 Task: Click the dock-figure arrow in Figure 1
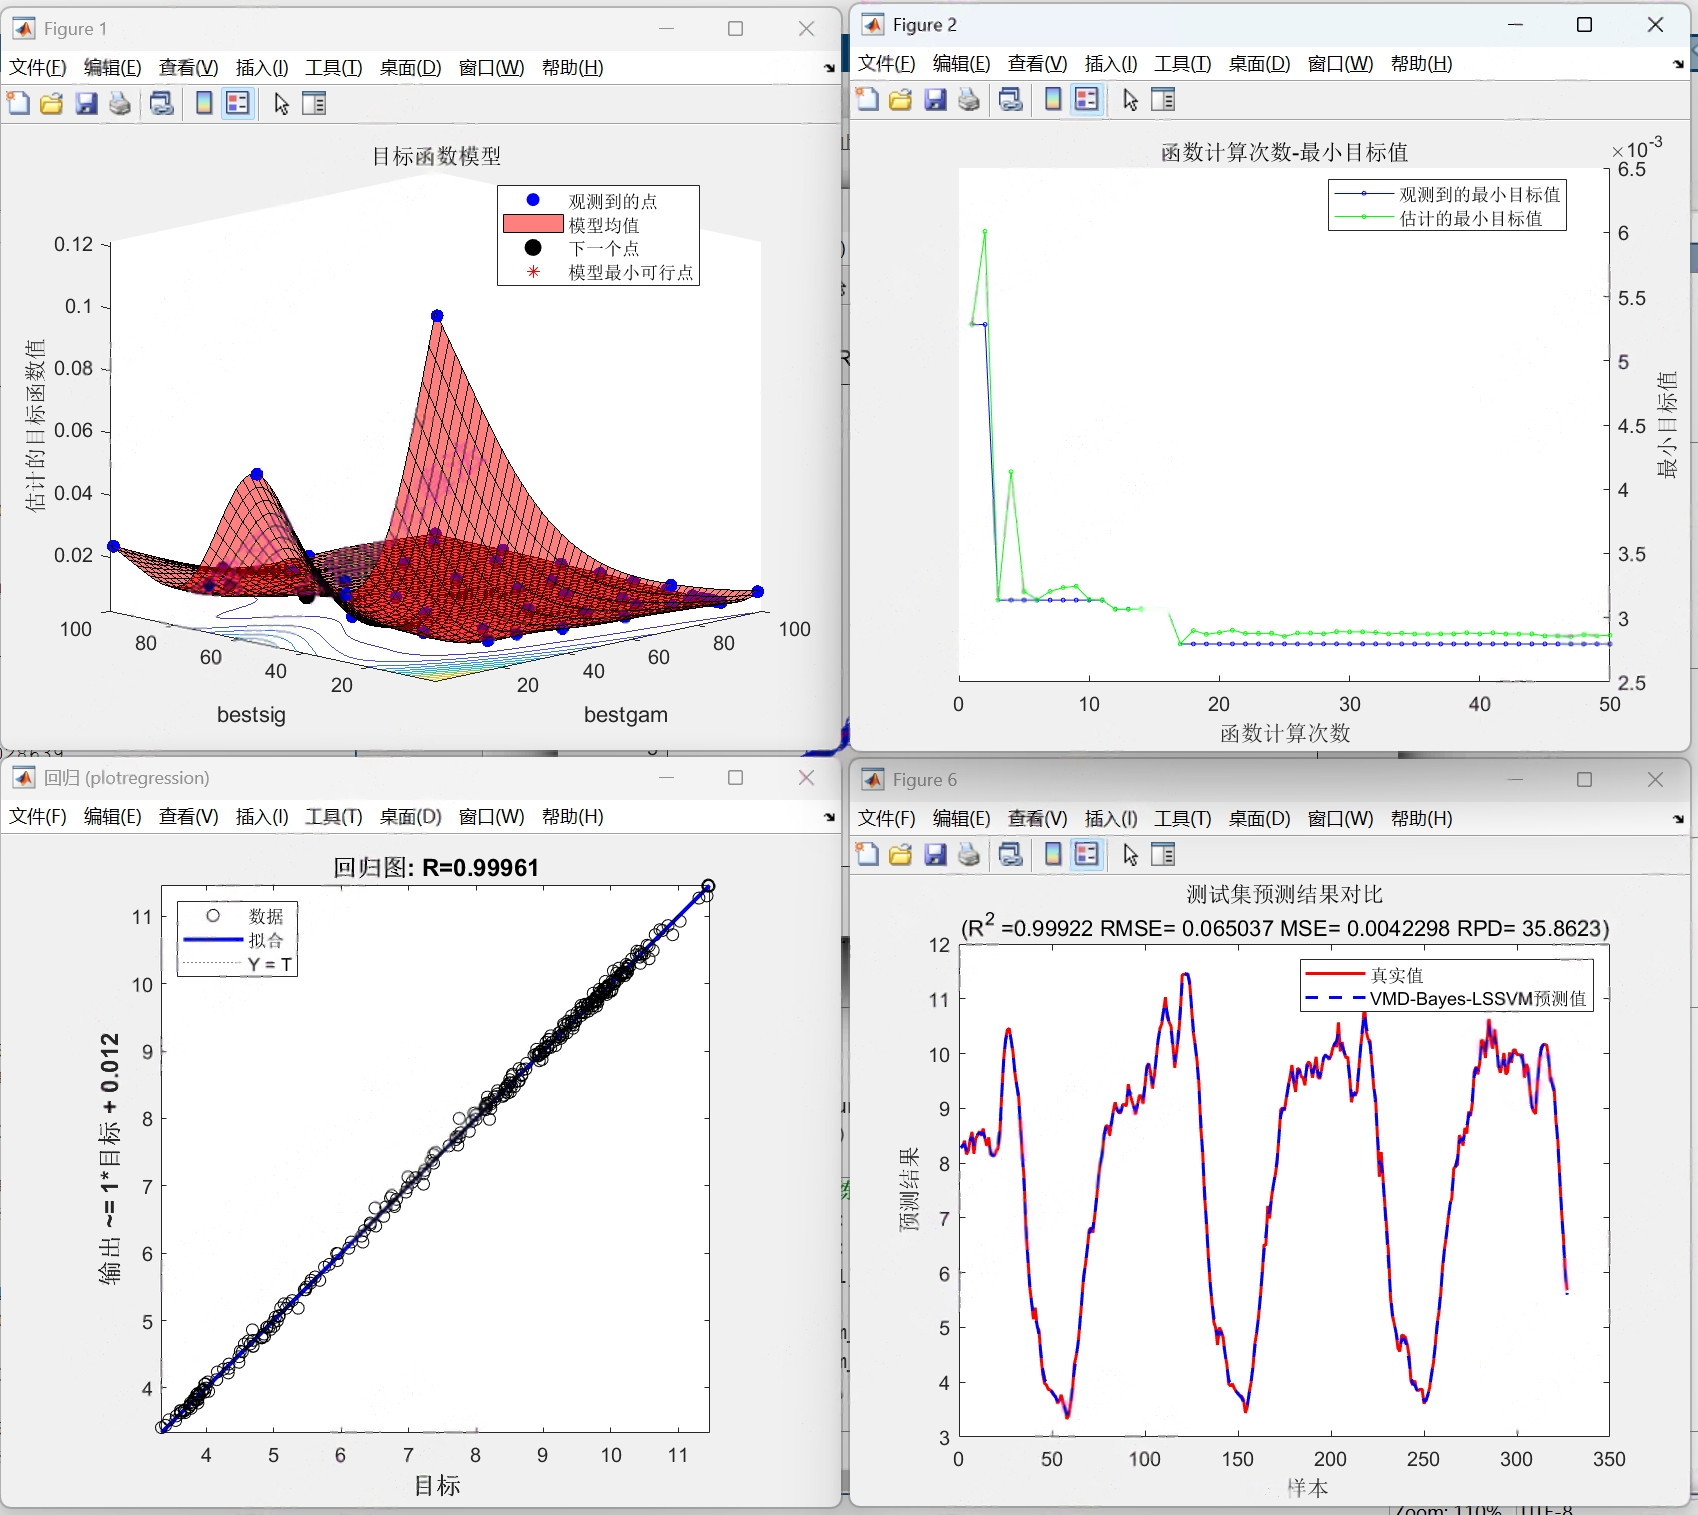(x=829, y=68)
